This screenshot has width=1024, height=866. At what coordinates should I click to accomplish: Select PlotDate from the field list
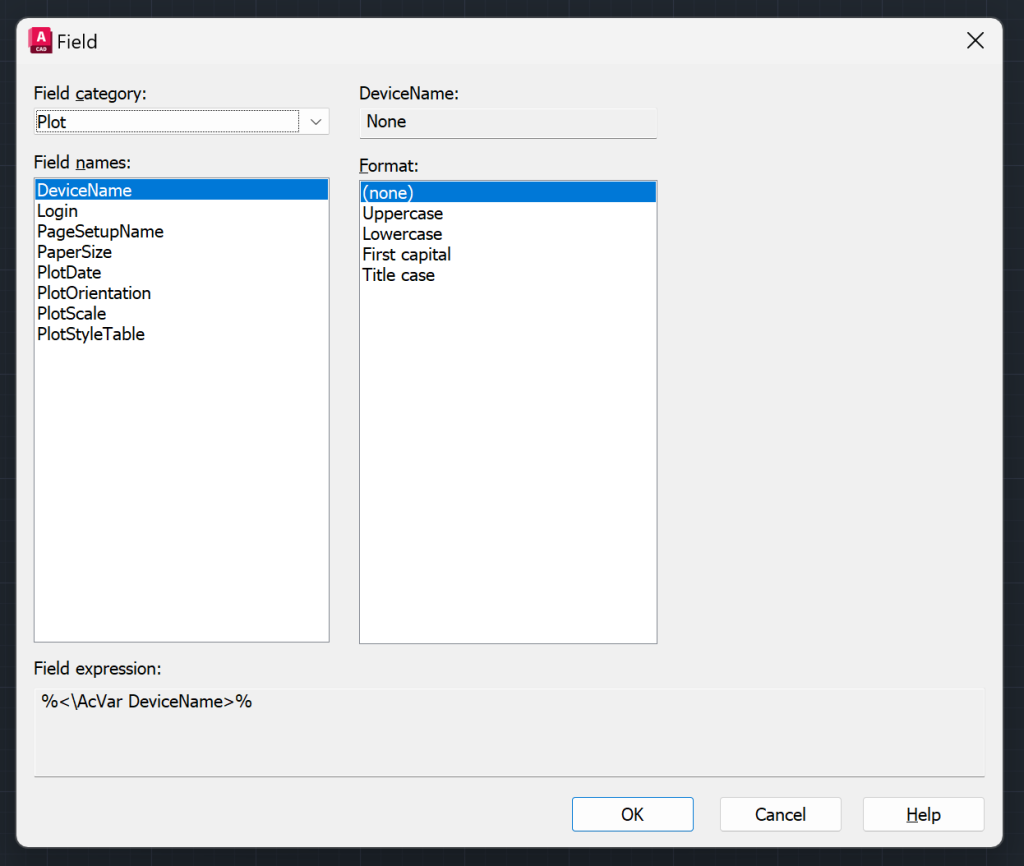68,272
